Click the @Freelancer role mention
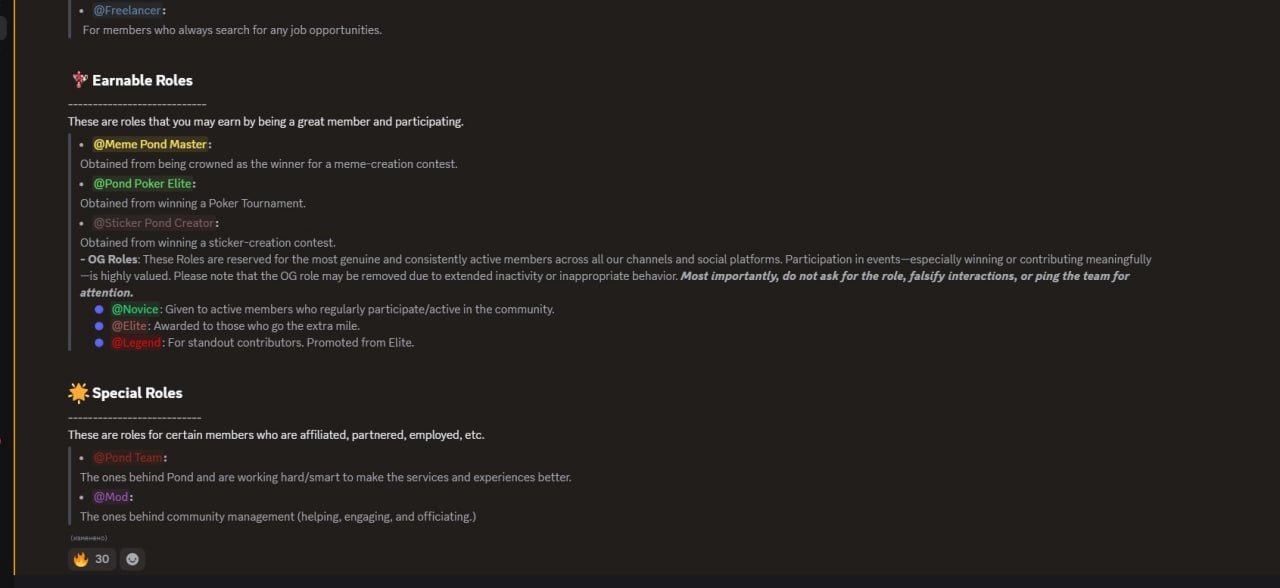The image size is (1280, 588). pos(128,10)
